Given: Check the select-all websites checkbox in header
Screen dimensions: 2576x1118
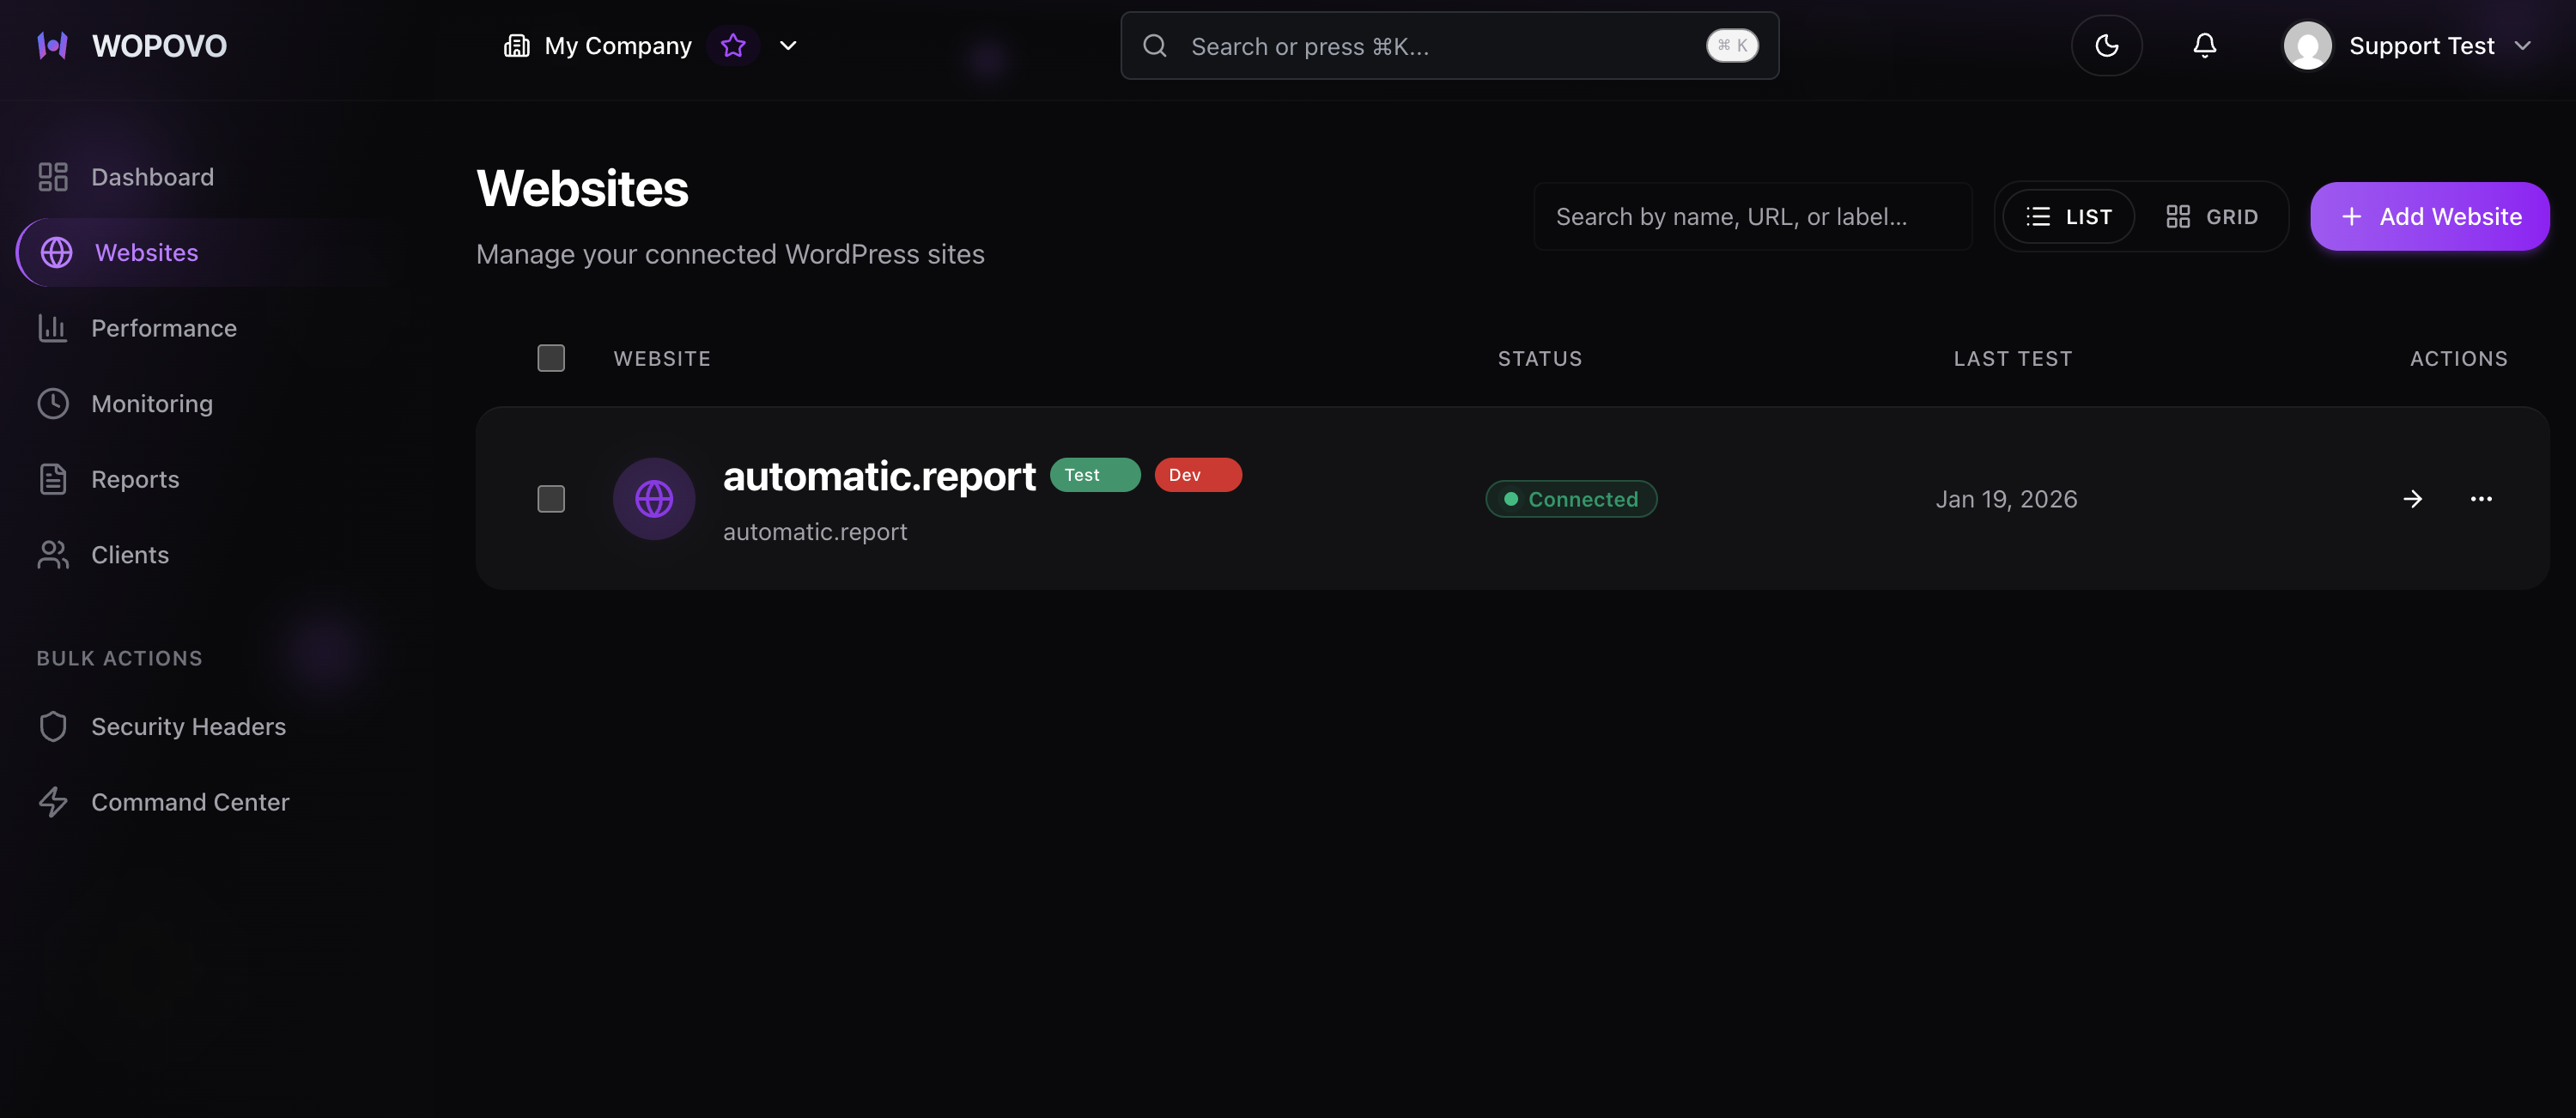Looking at the screenshot, I should pos(551,358).
